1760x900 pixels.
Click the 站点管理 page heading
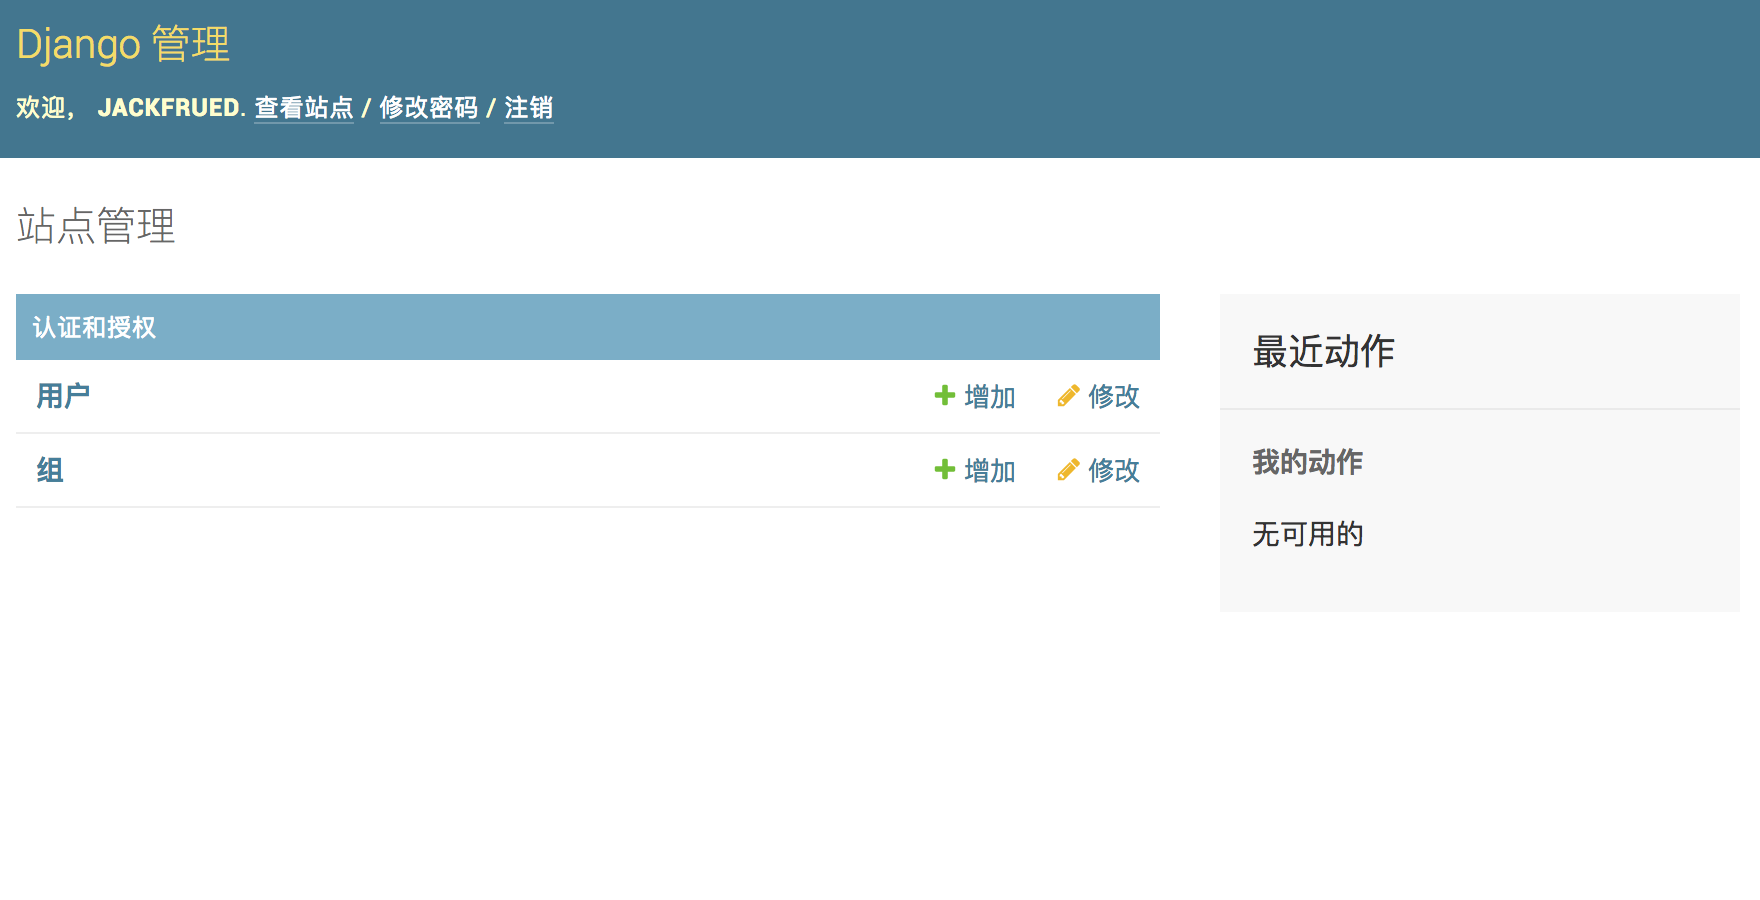(x=96, y=226)
